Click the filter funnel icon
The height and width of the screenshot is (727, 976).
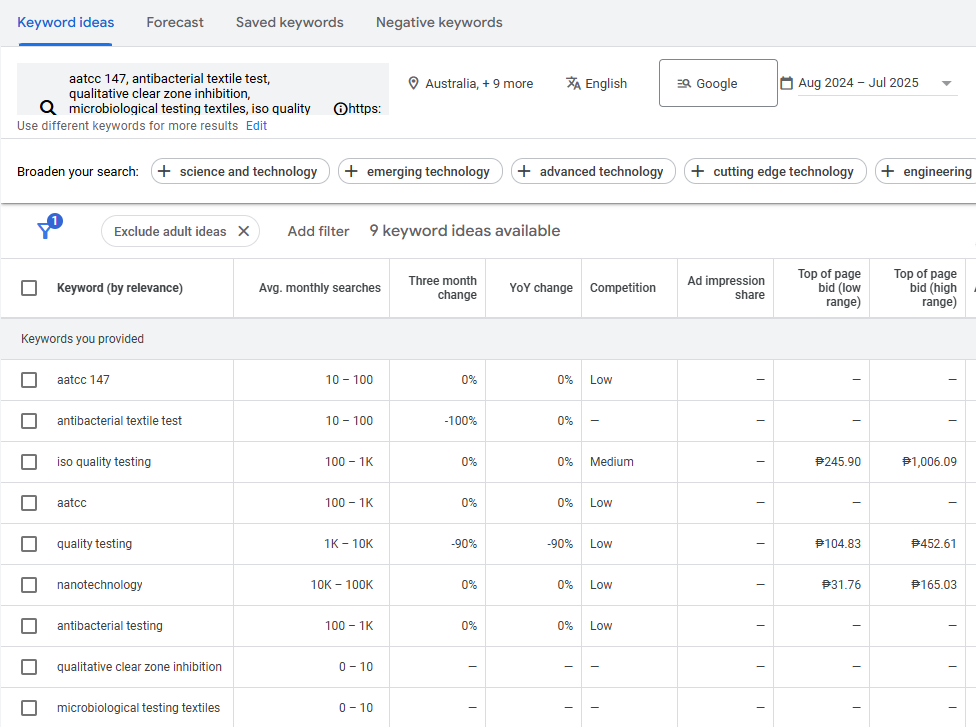click(45, 231)
